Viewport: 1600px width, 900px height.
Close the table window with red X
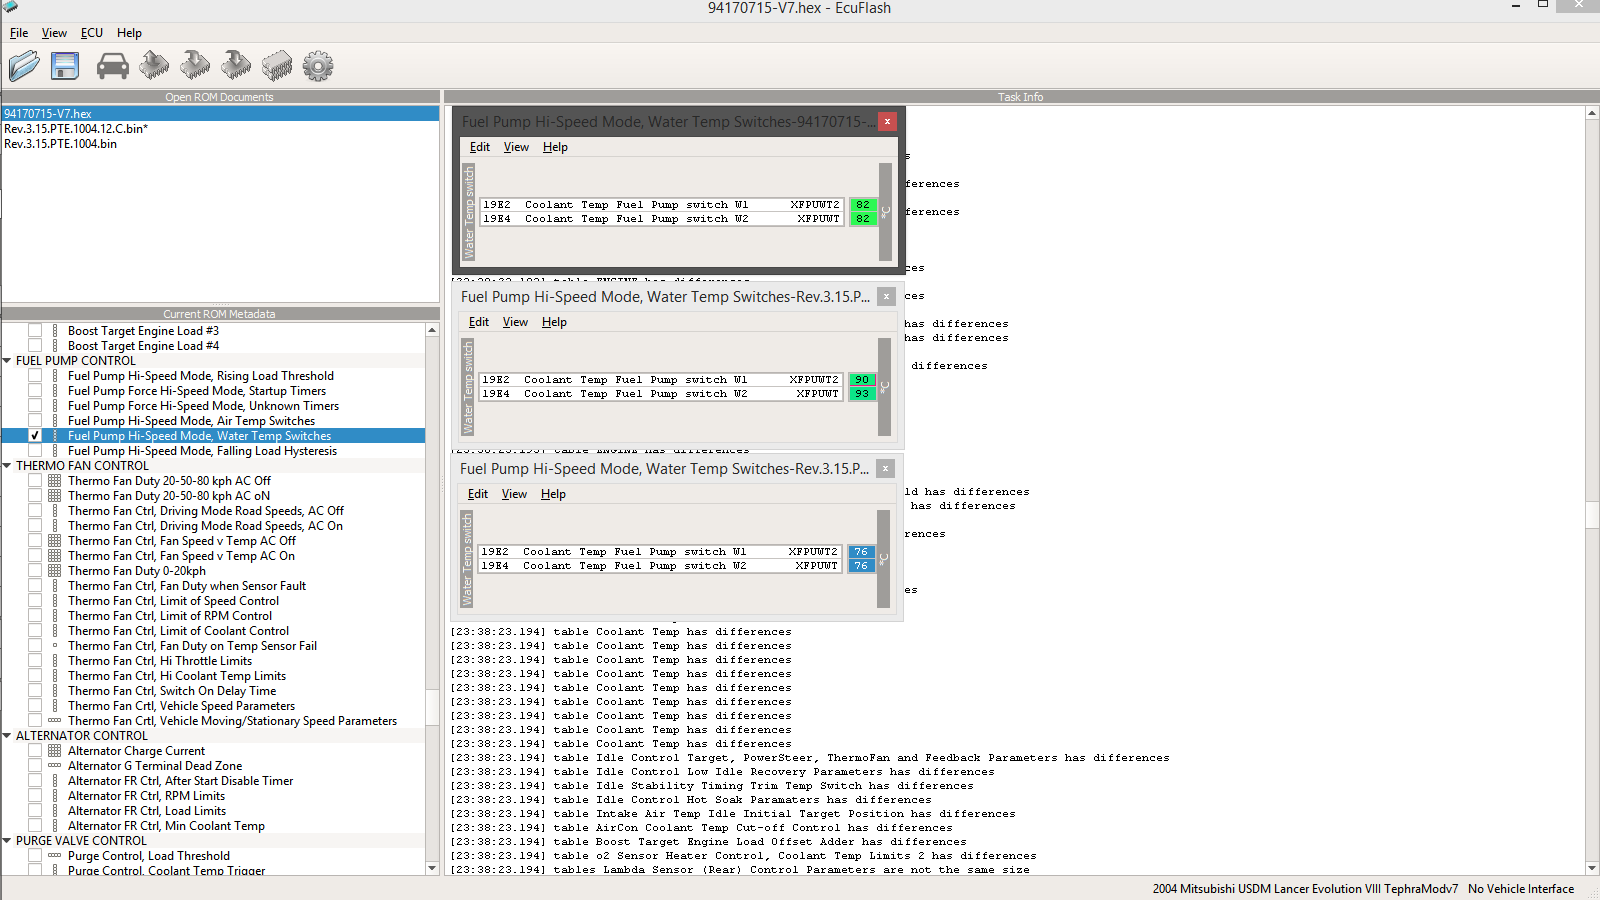[887, 121]
